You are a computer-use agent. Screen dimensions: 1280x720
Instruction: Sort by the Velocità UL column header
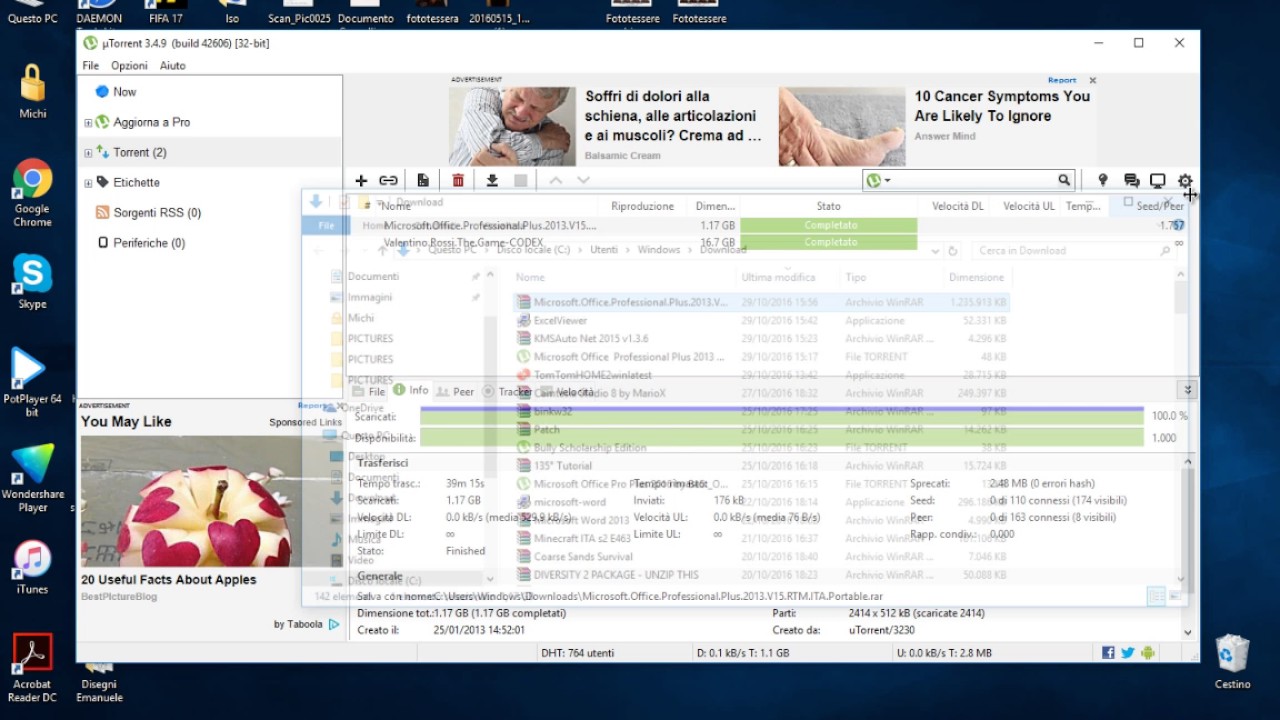[1028, 206]
